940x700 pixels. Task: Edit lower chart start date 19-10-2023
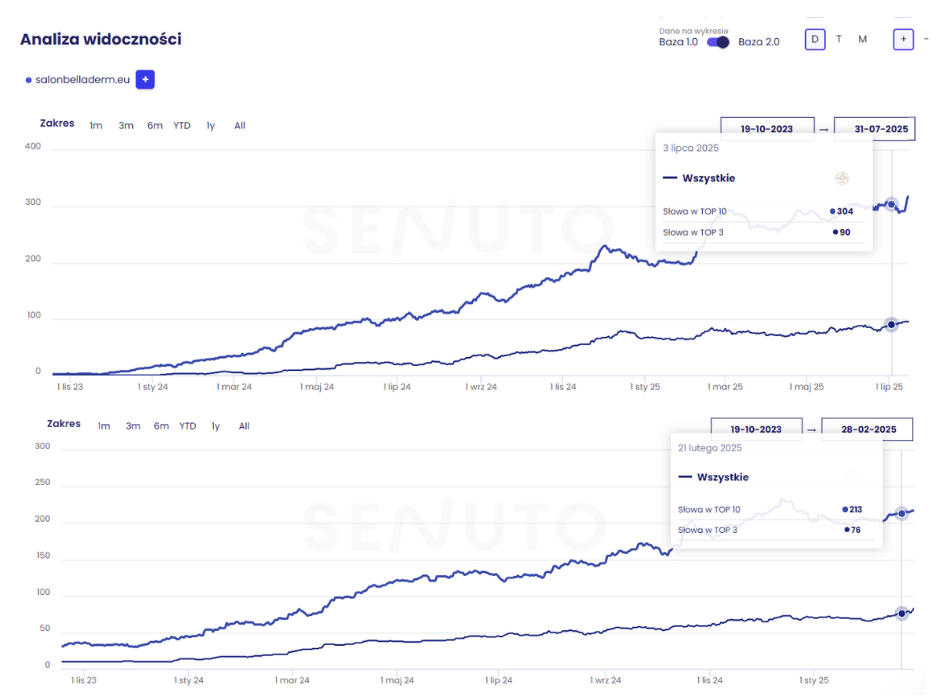point(756,429)
